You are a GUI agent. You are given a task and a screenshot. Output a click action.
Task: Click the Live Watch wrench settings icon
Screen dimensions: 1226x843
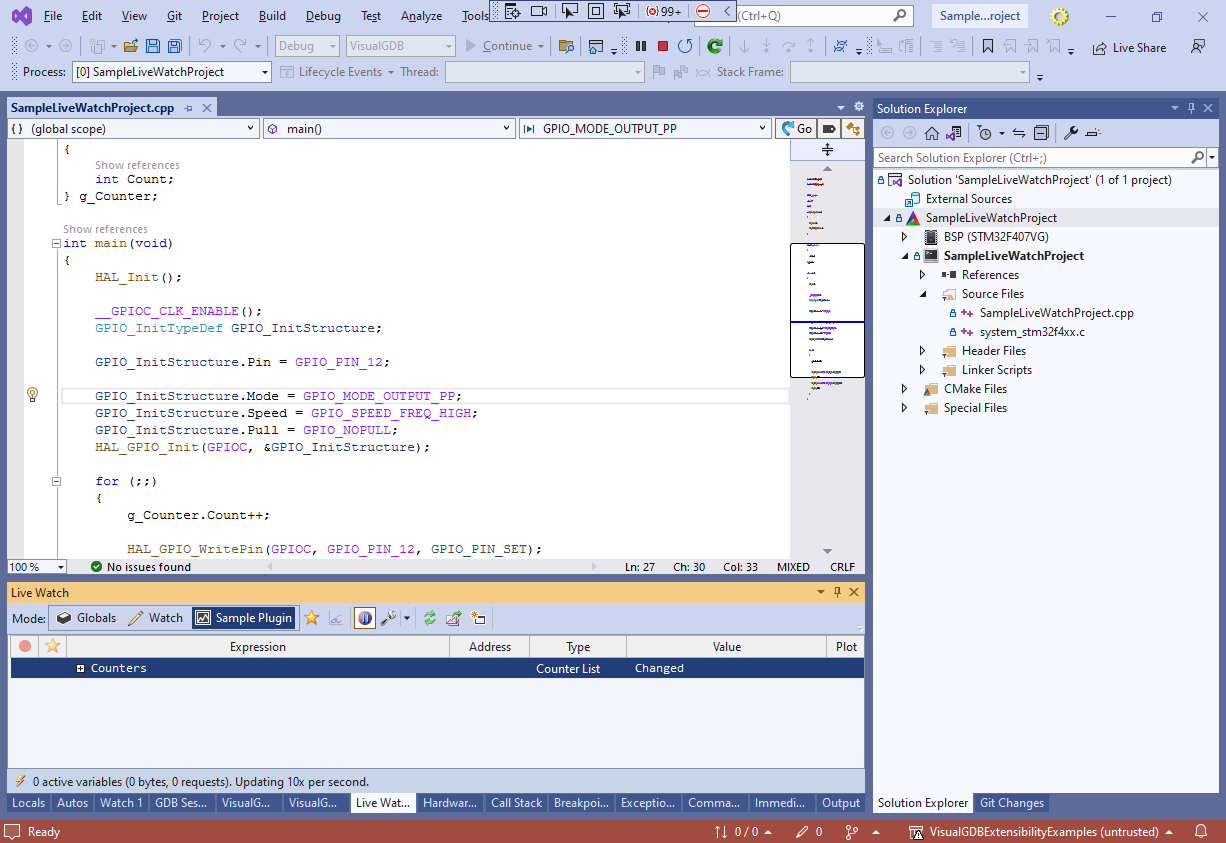[388, 618]
